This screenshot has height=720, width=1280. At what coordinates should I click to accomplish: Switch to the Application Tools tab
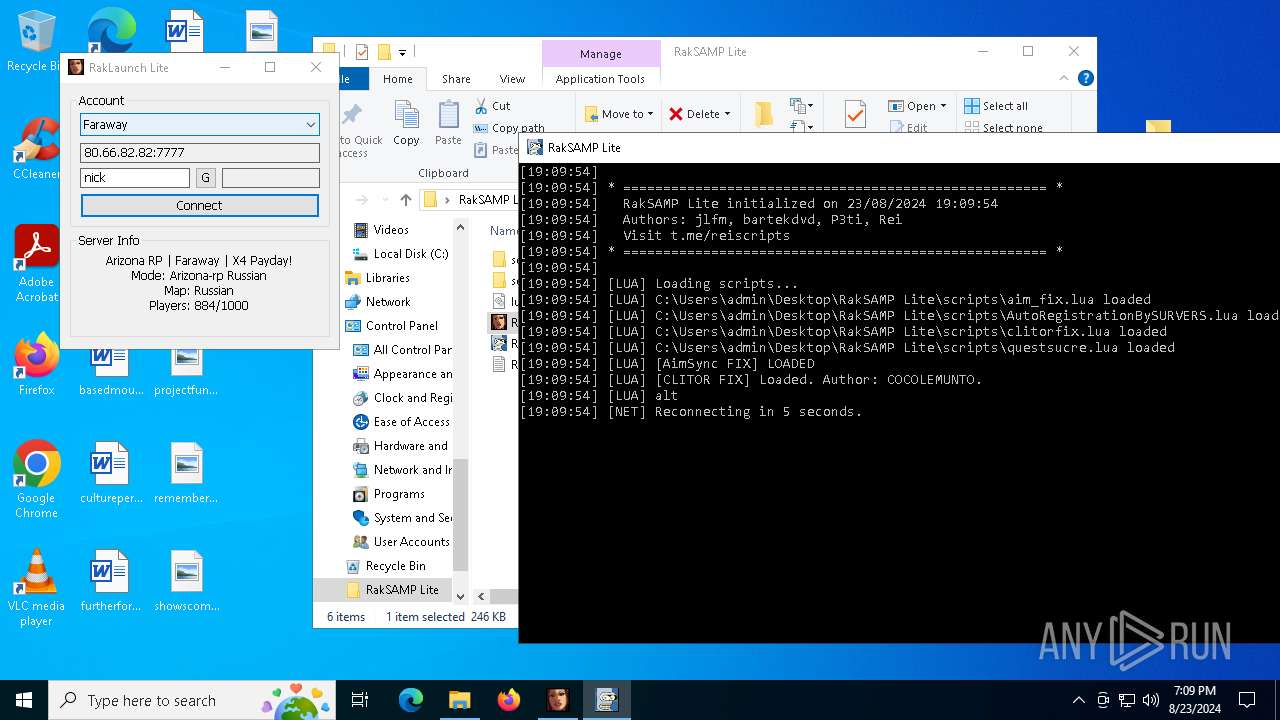pos(600,79)
